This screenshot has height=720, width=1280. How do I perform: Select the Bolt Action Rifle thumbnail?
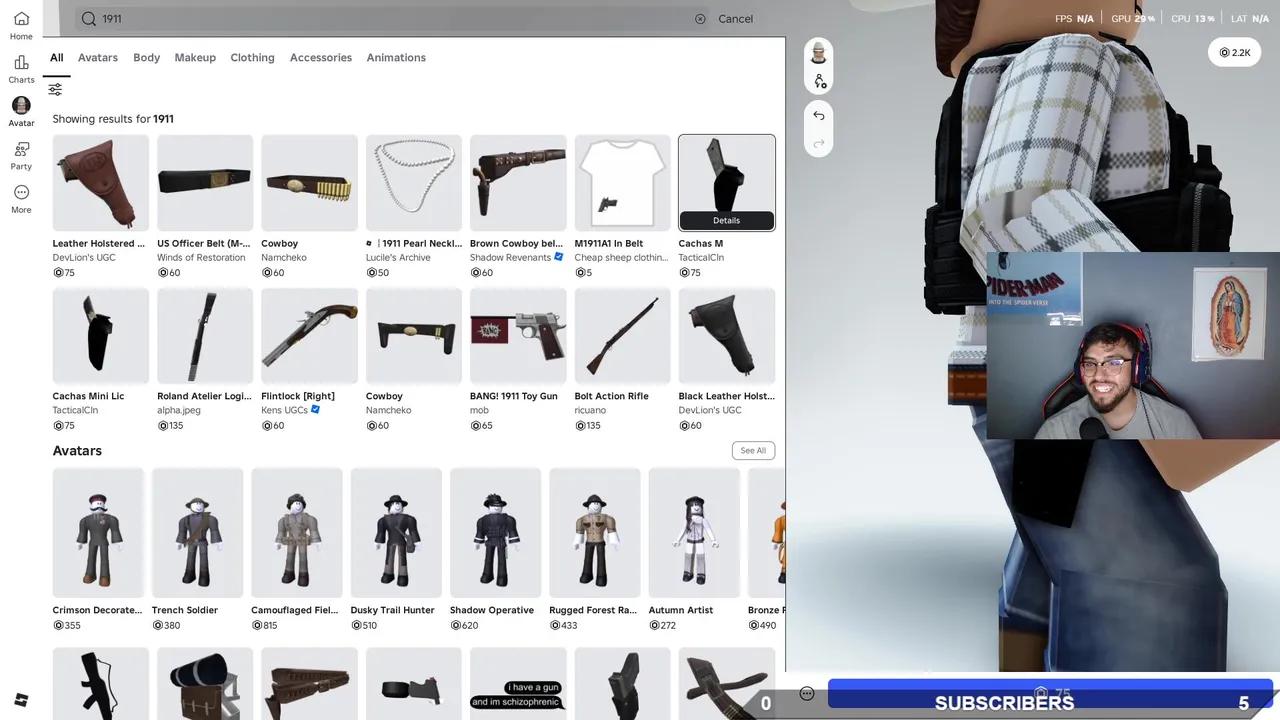click(x=623, y=336)
